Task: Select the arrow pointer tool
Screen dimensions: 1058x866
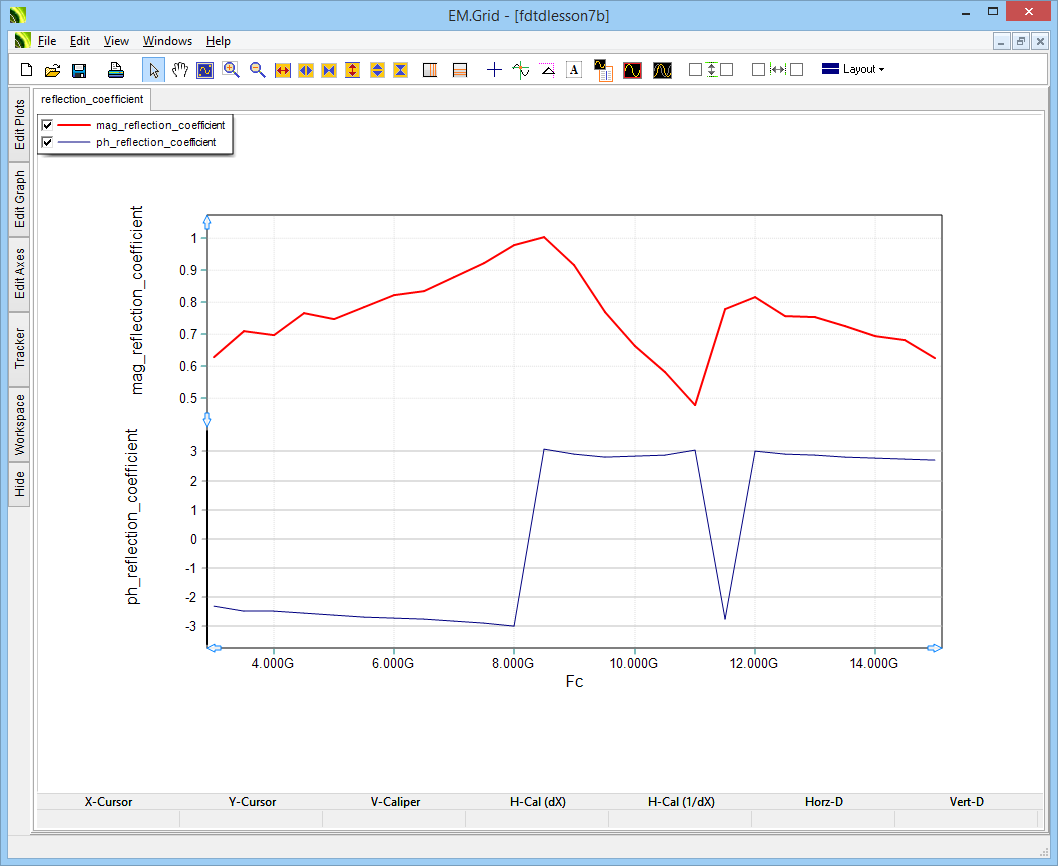Action: coord(154,70)
